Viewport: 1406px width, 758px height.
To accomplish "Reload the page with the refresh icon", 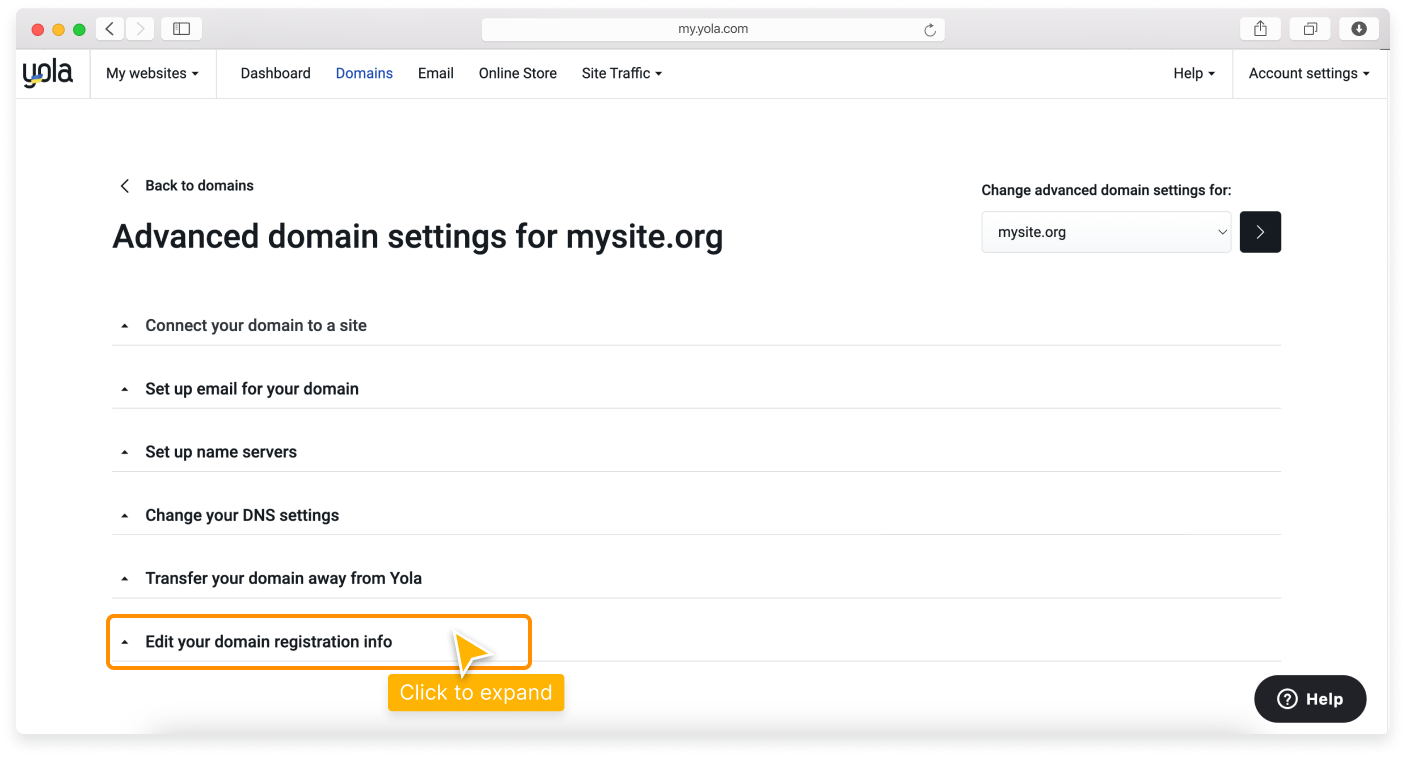I will click(x=930, y=28).
